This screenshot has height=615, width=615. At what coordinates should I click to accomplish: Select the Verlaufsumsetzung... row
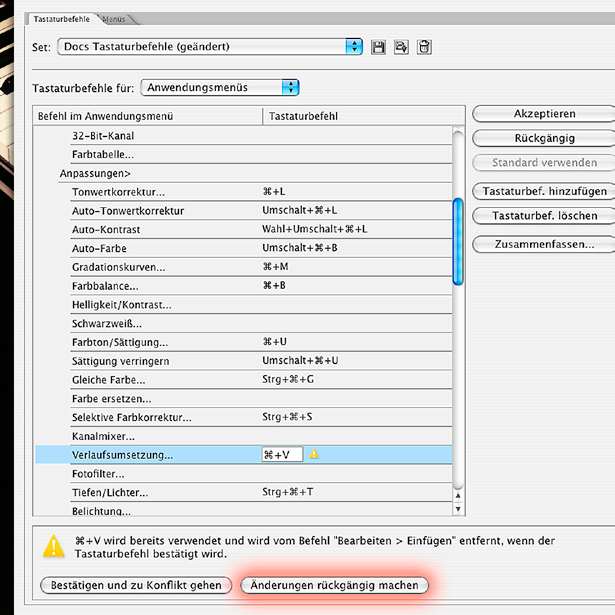click(x=244, y=455)
